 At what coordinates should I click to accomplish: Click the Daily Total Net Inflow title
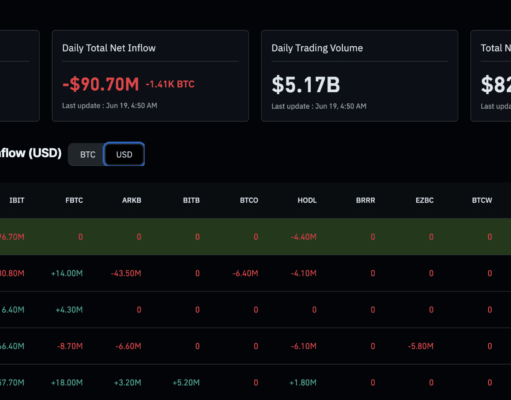tap(109, 48)
